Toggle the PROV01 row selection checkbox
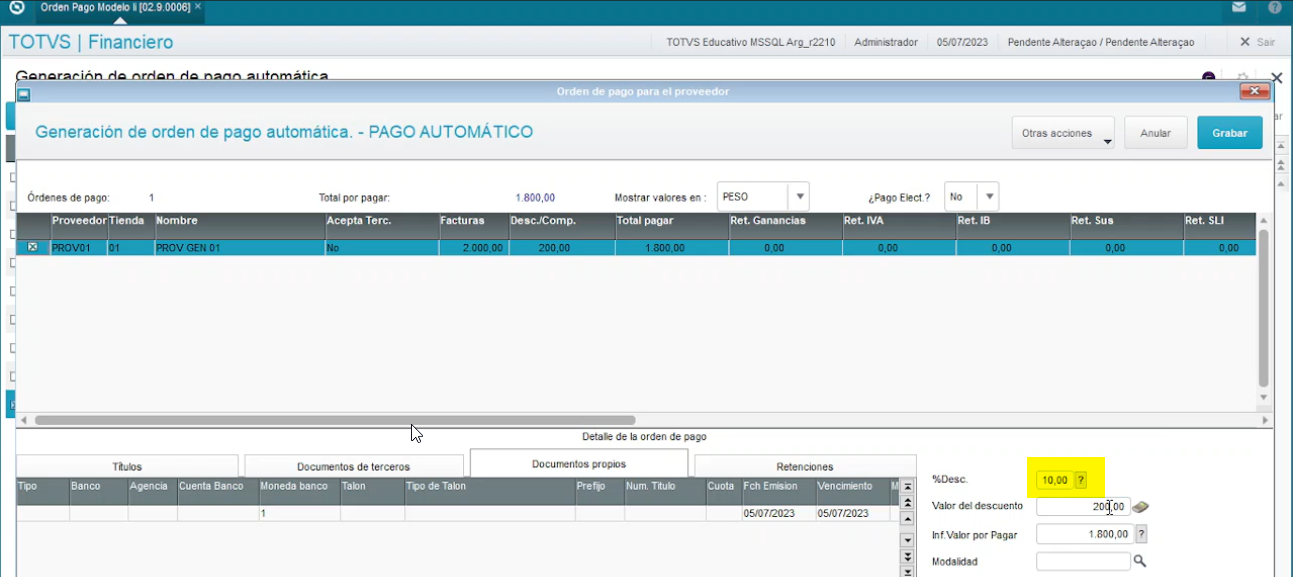1293x577 pixels. tap(32, 247)
